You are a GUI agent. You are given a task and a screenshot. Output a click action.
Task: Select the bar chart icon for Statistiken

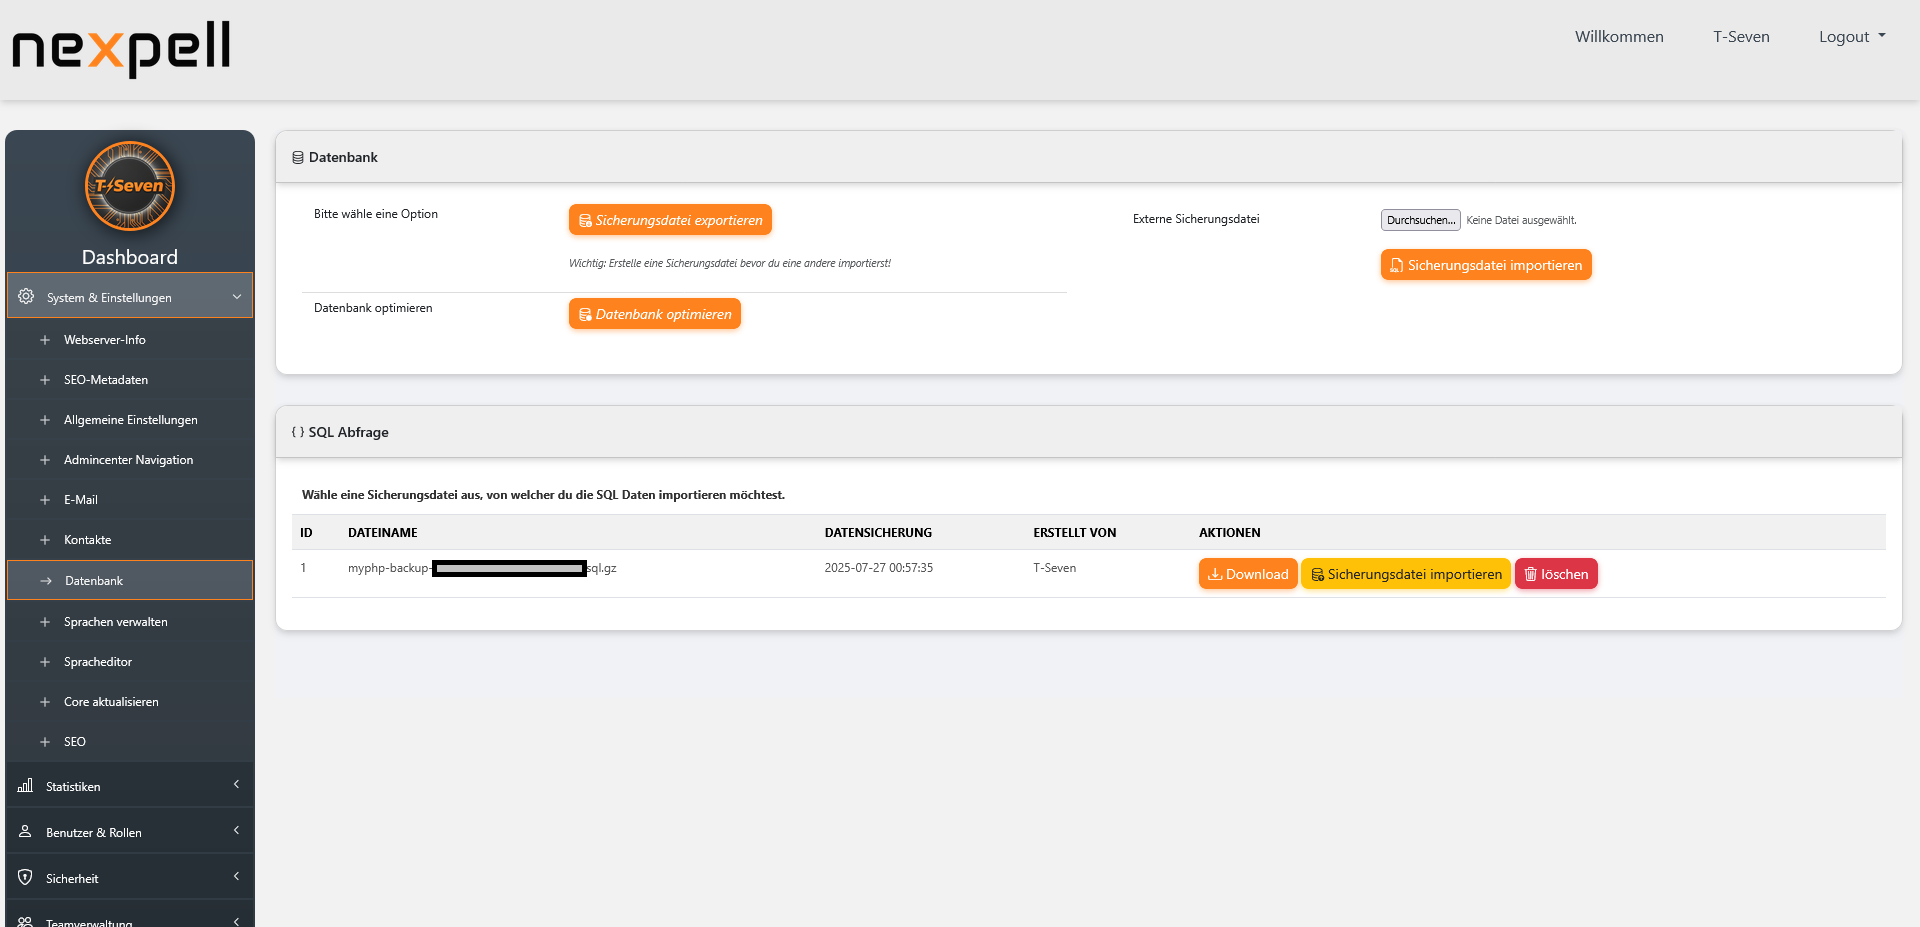pos(24,786)
